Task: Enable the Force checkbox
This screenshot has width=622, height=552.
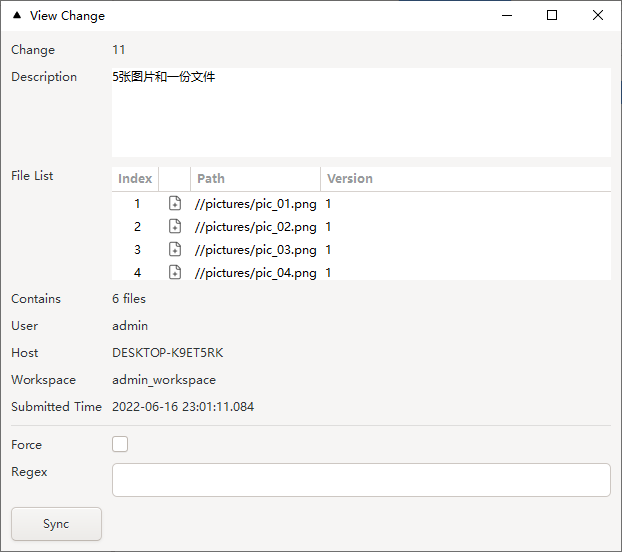Action: [x=120, y=445]
